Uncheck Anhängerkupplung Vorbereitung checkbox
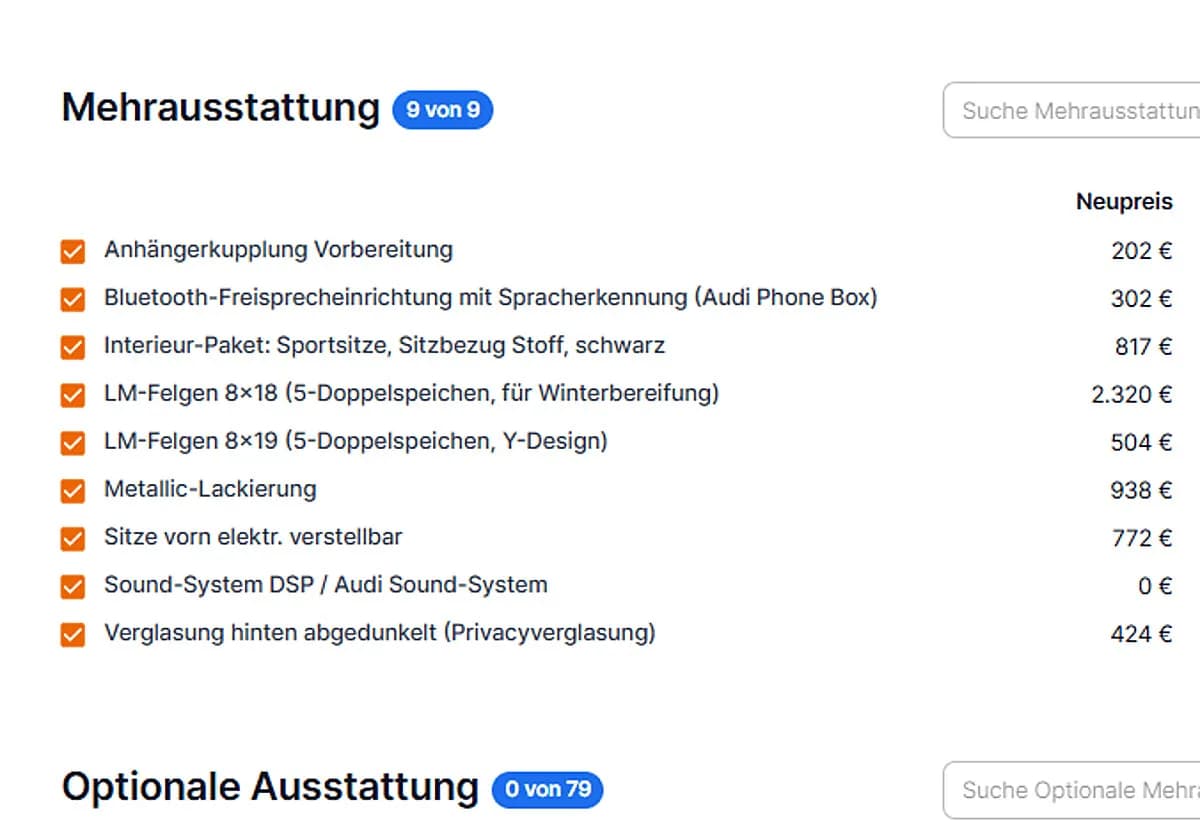The height and width of the screenshot is (823, 1200). coord(72,251)
